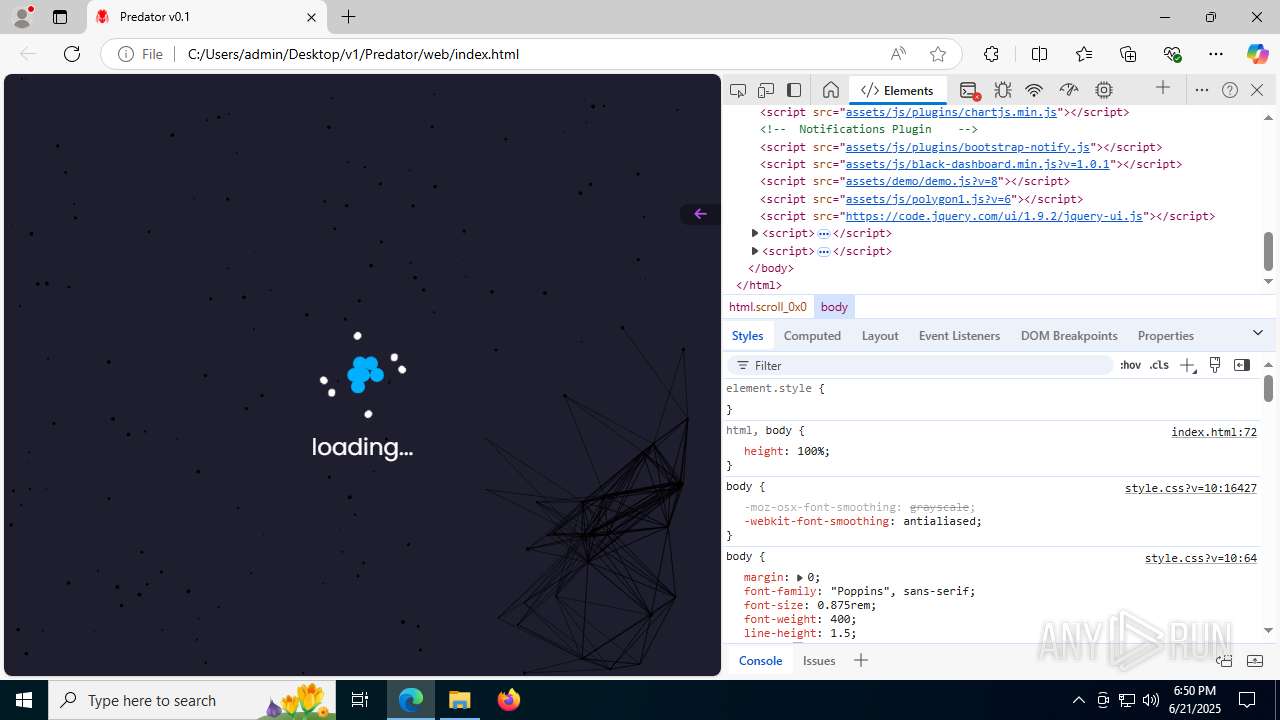Open the Copilot sidebar icon
This screenshot has width=1280, height=720.
pyautogui.click(x=1257, y=54)
